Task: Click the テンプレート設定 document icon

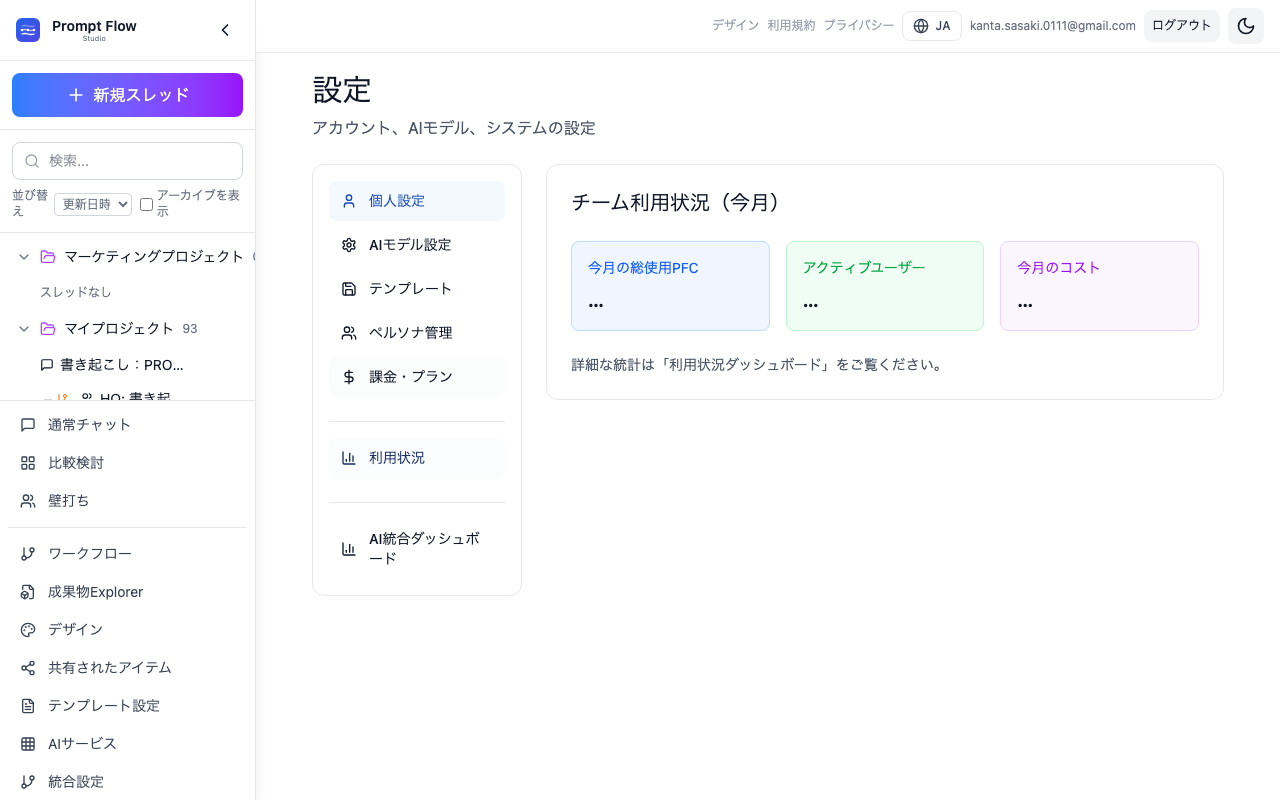Action: click(28, 706)
